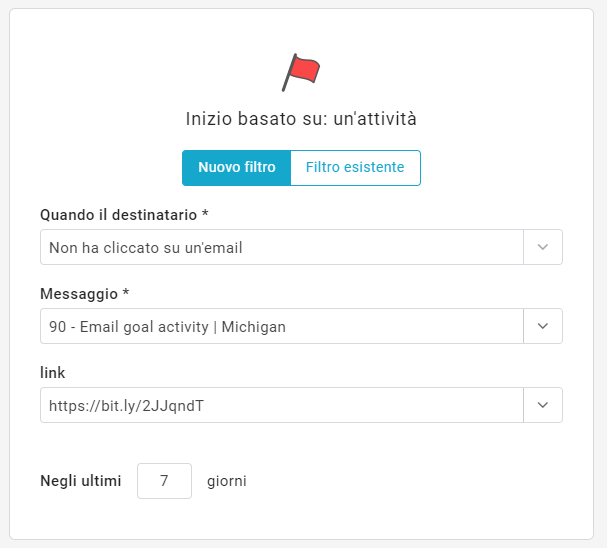Open the "Non ha cliccato su un'email" selector

(282, 247)
